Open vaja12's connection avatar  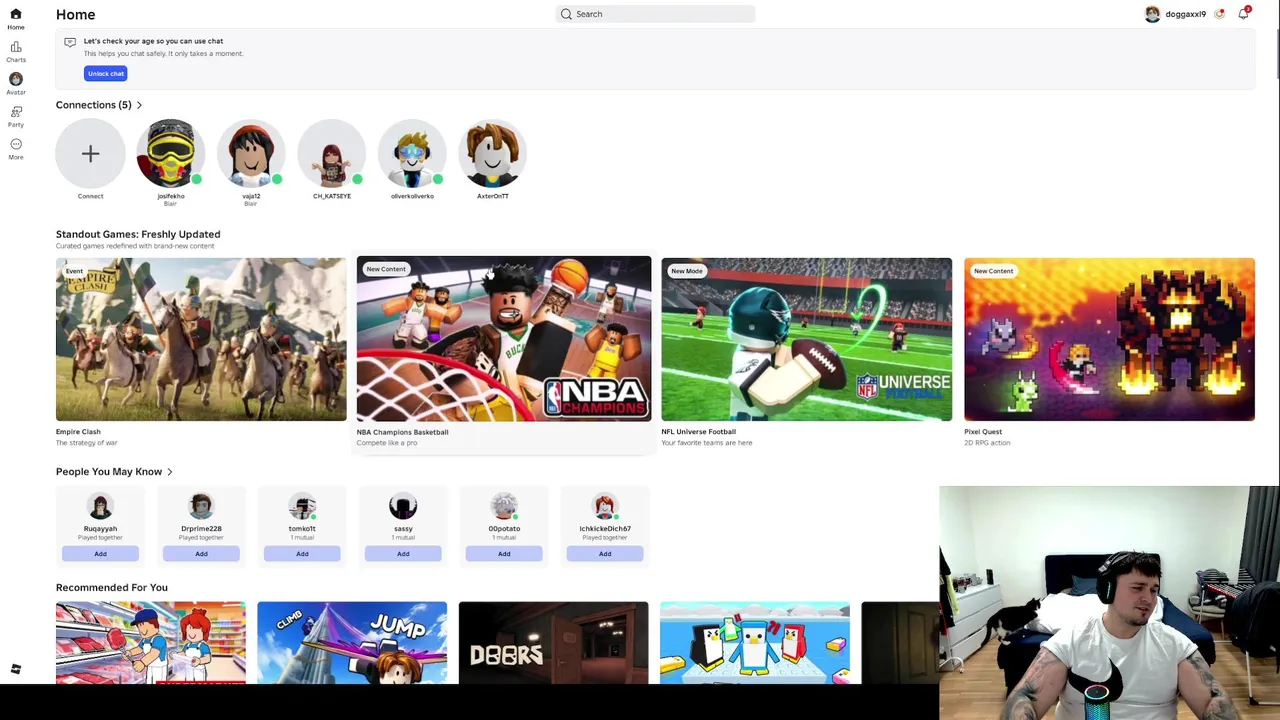pyautogui.click(x=251, y=153)
